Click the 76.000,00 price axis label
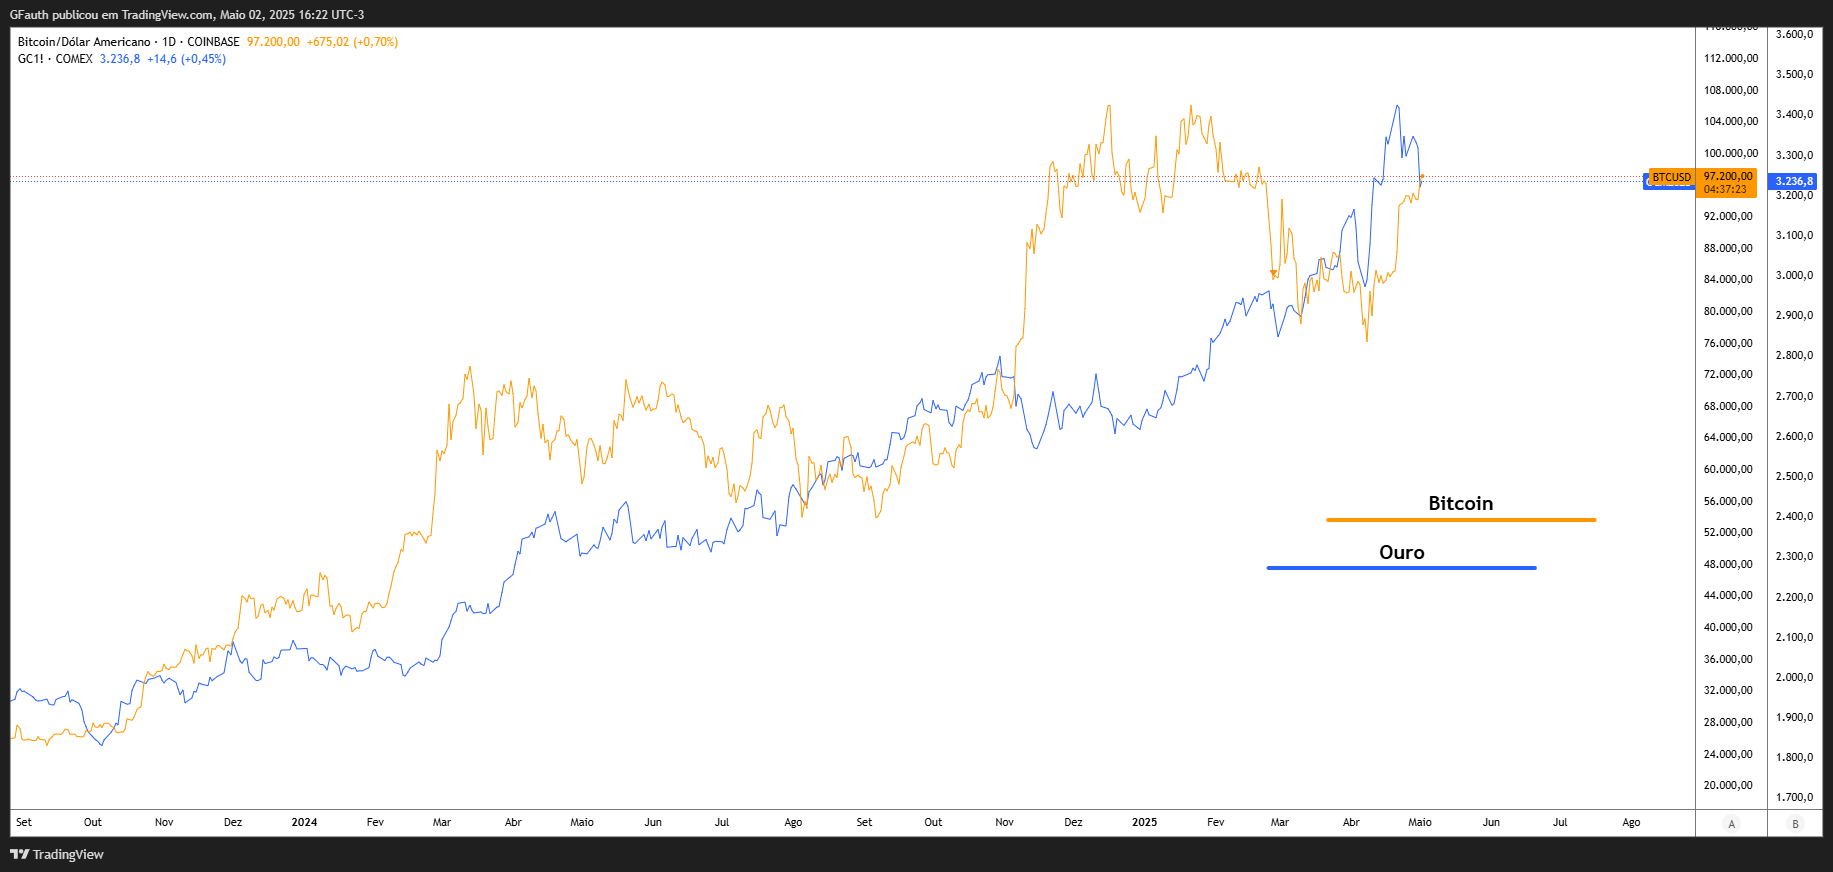 1728,343
